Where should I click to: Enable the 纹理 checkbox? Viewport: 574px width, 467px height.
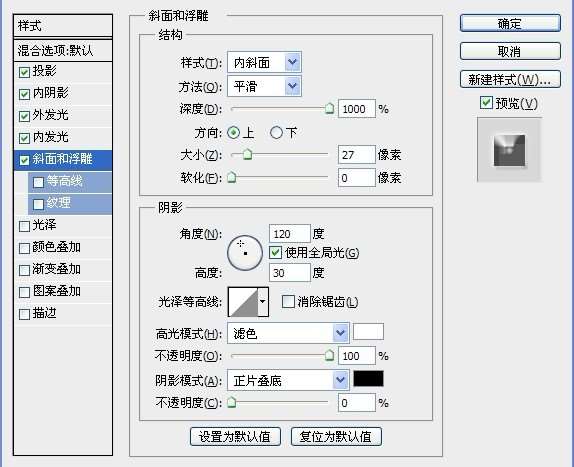pos(38,204)
